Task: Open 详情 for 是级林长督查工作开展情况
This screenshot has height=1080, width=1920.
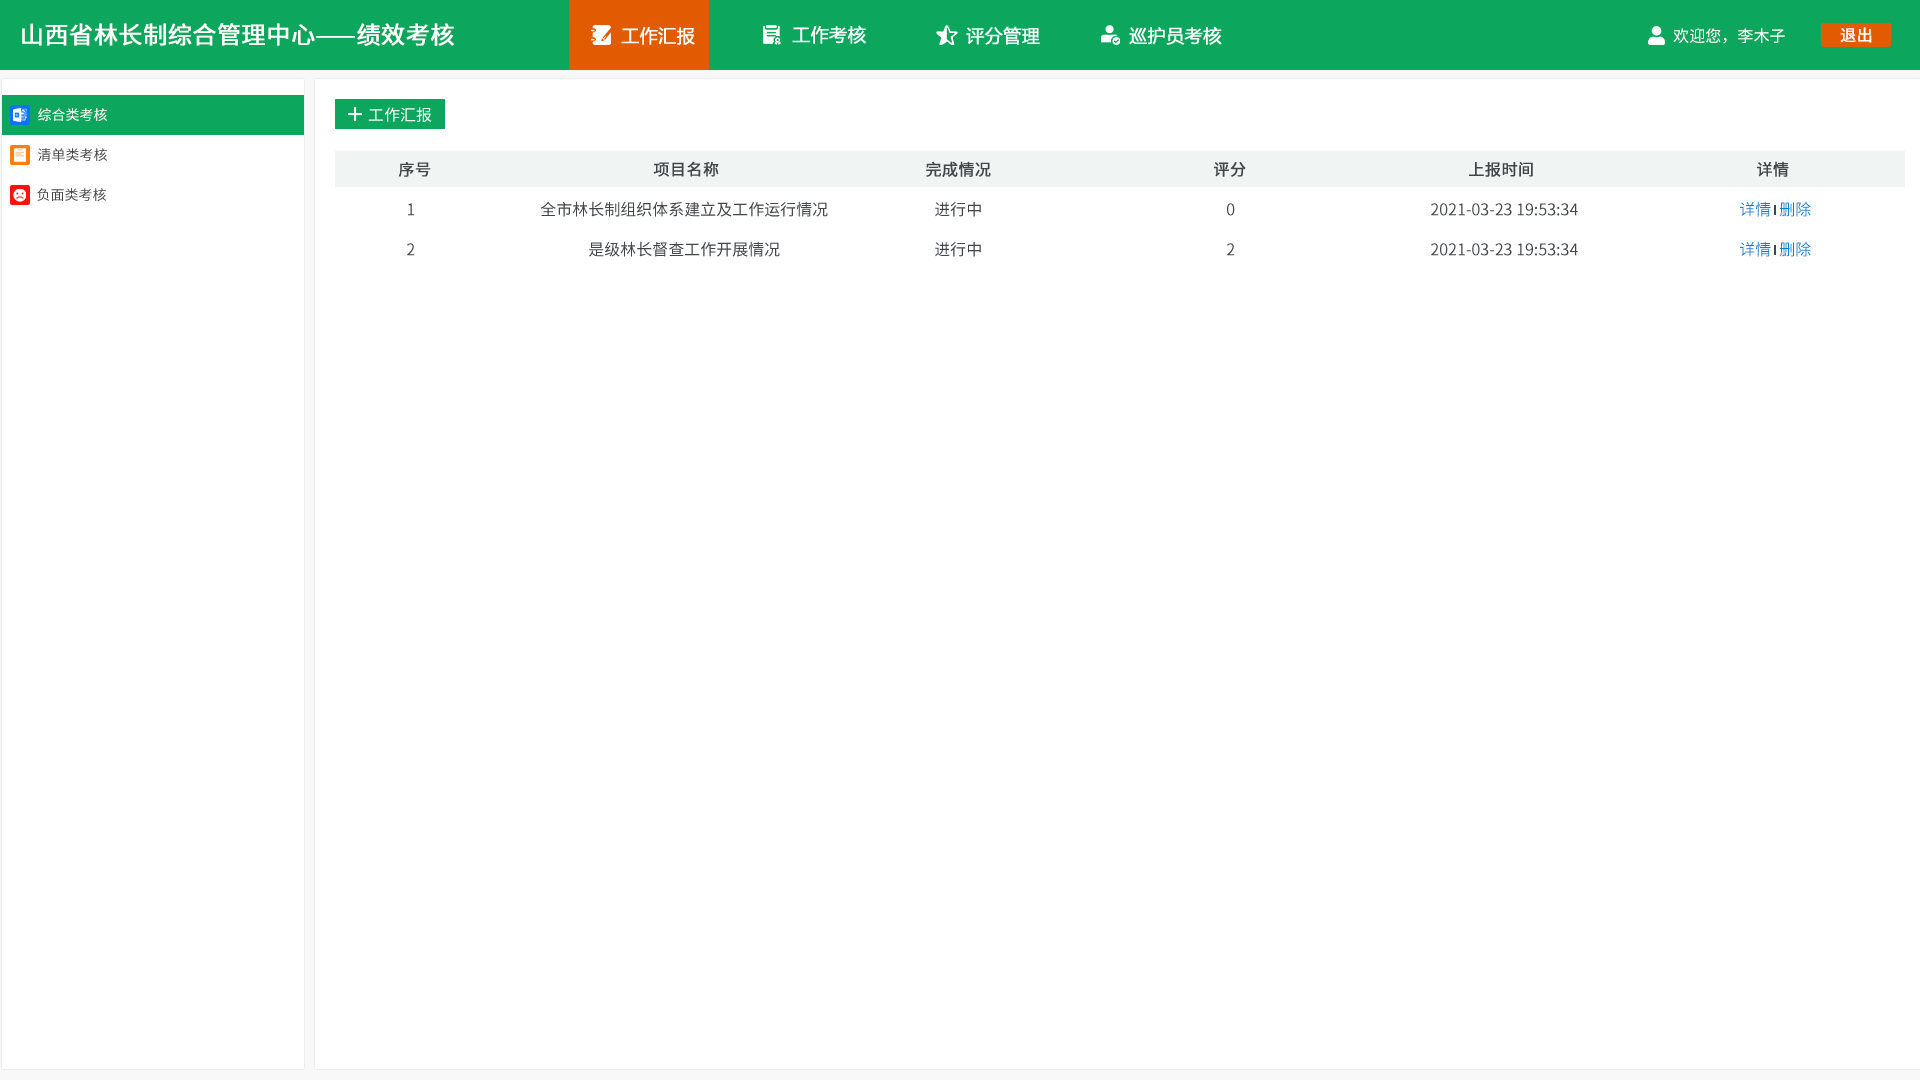Action: (x=1754, y=249)
